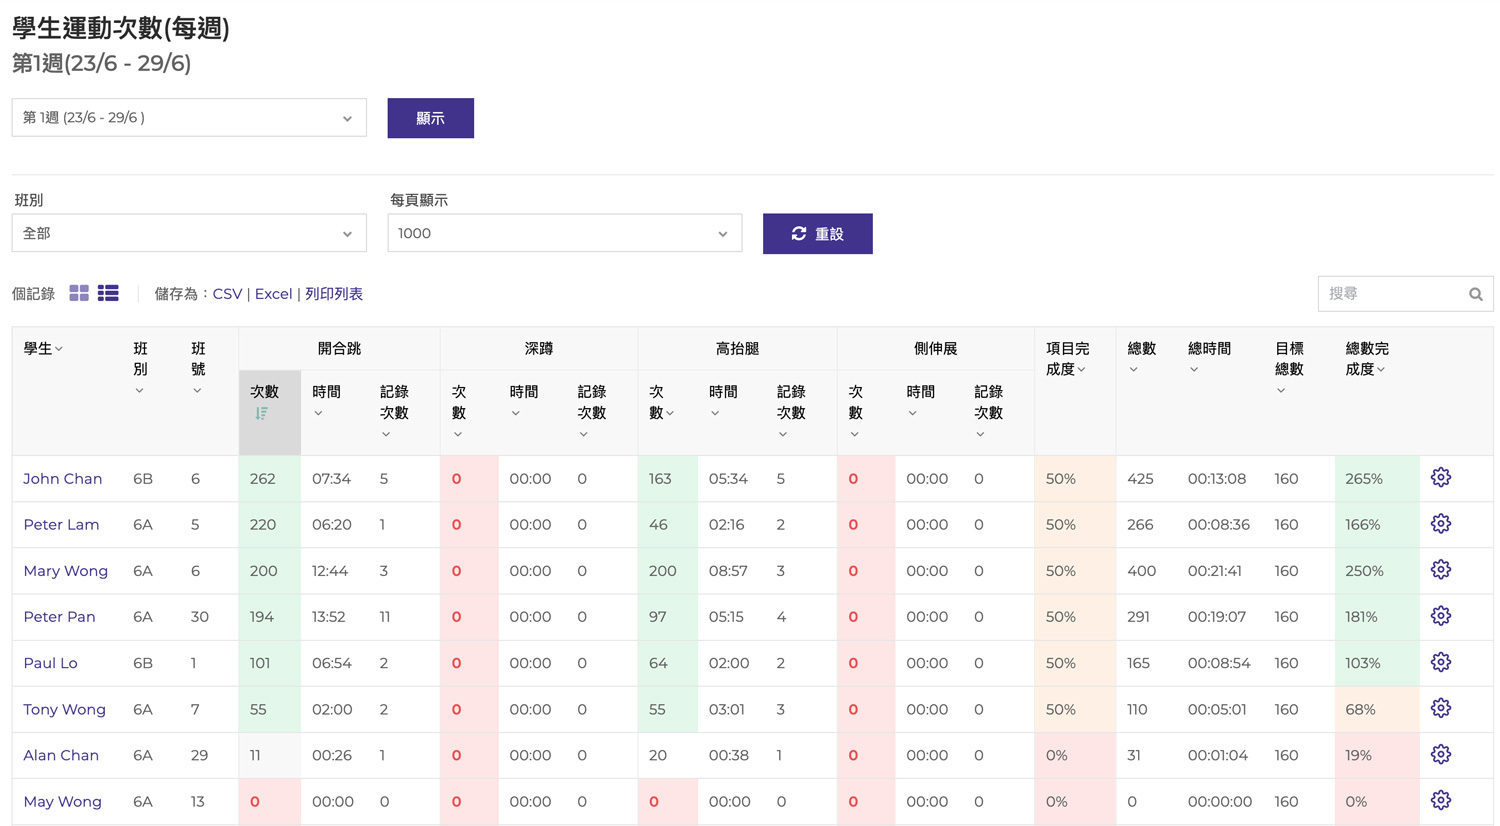1500x826 pixels.
Task: Open settings gear for May Wong
Action: 1440,800
